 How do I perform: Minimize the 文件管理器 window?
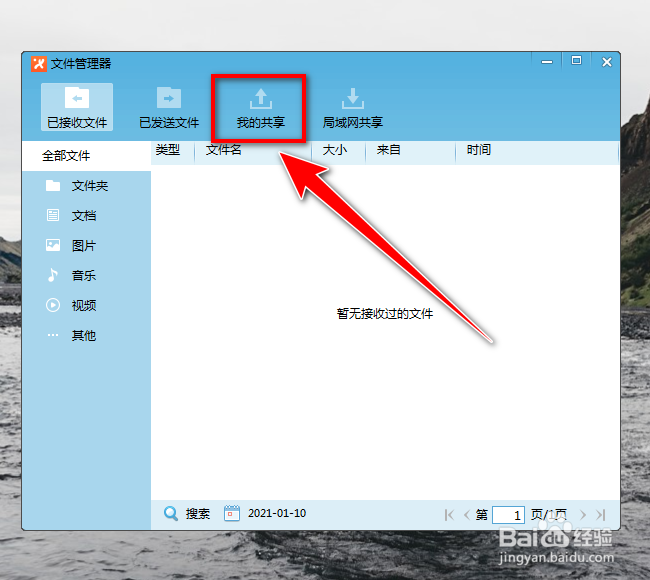click(547, 62)
